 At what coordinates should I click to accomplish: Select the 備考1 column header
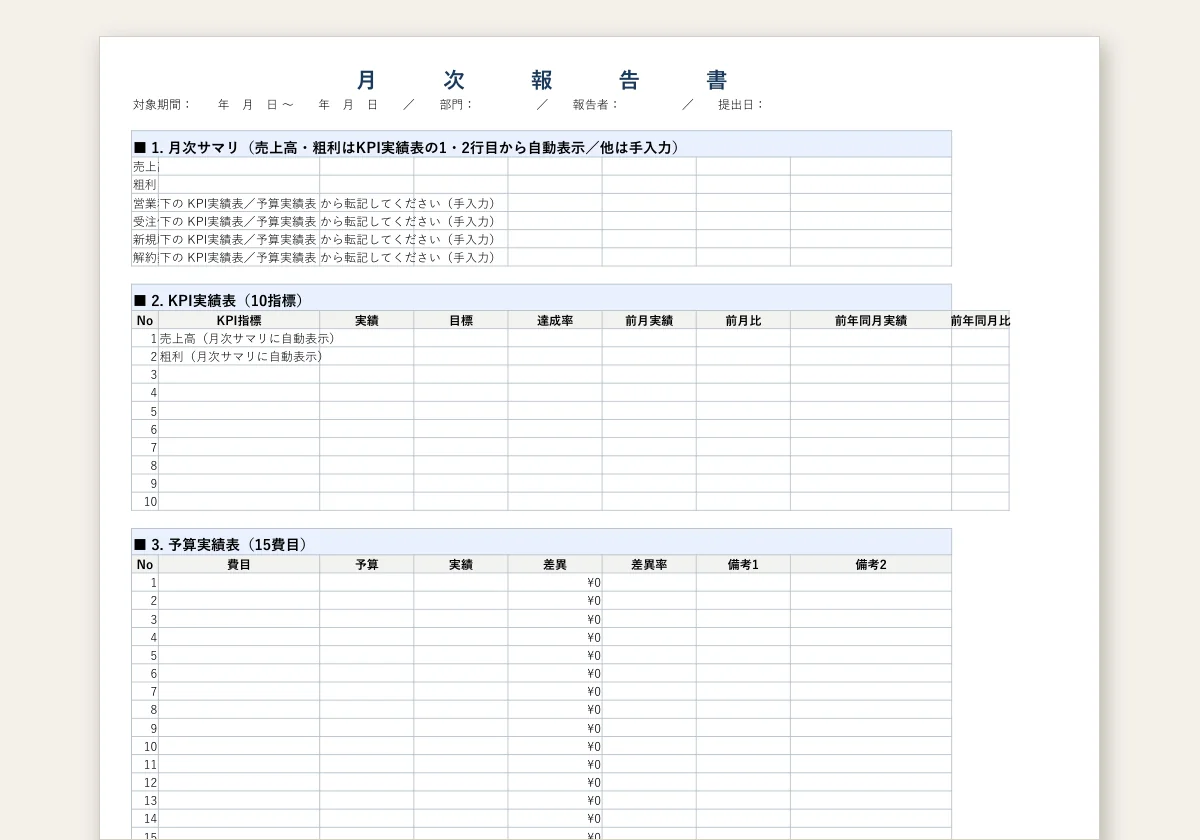pos(743,565)
